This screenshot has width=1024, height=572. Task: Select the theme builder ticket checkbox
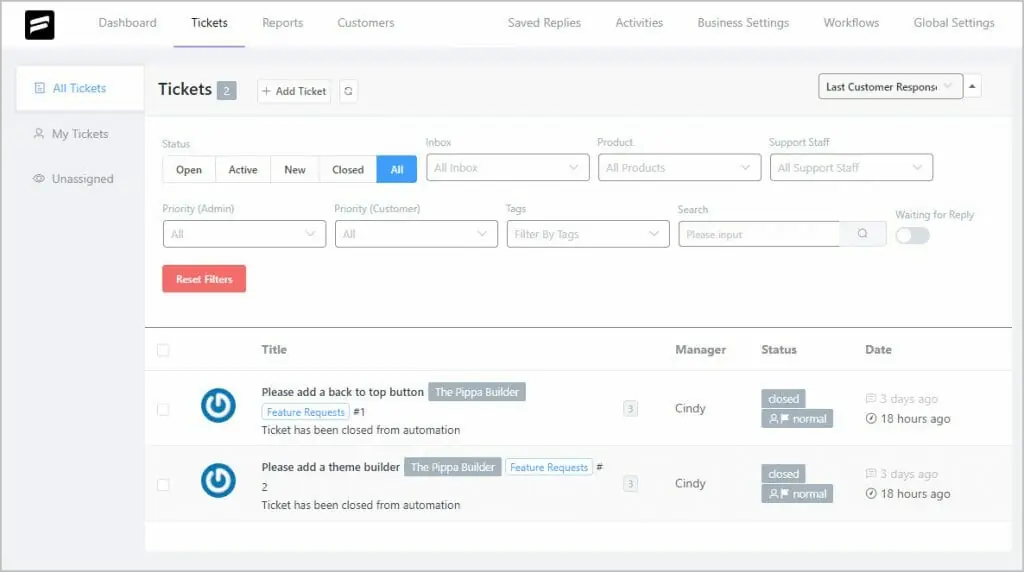(x=163, y=485)
